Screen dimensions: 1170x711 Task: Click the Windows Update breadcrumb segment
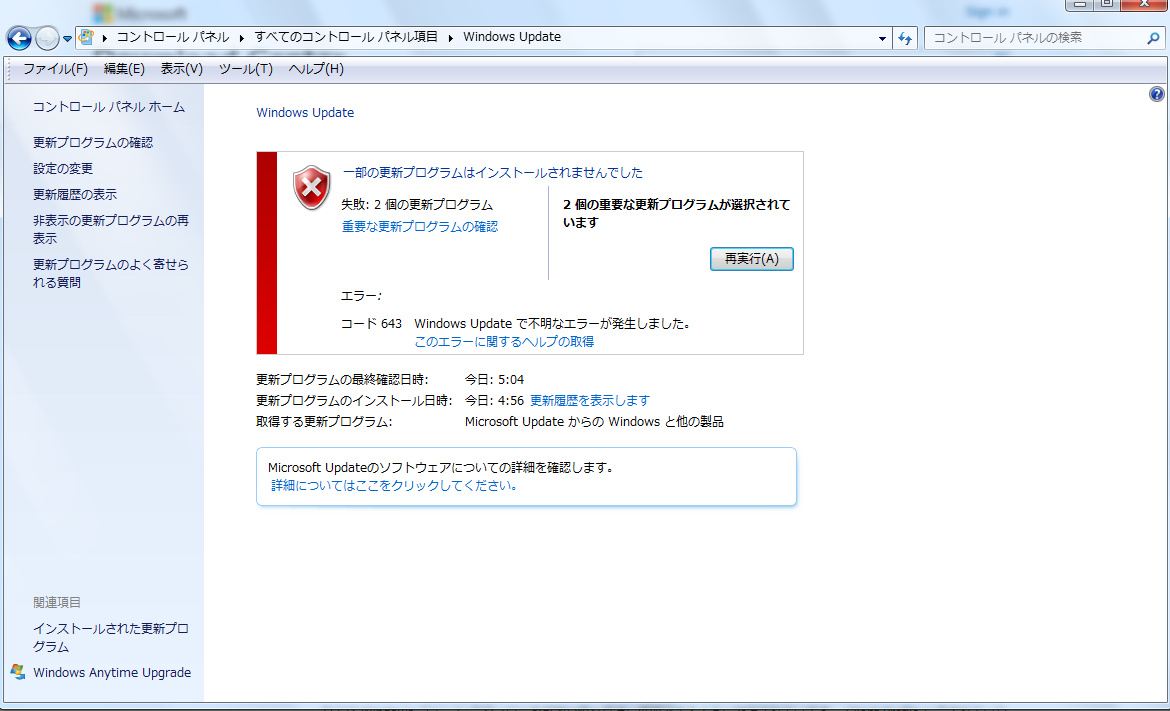click(x=512, y=37)
